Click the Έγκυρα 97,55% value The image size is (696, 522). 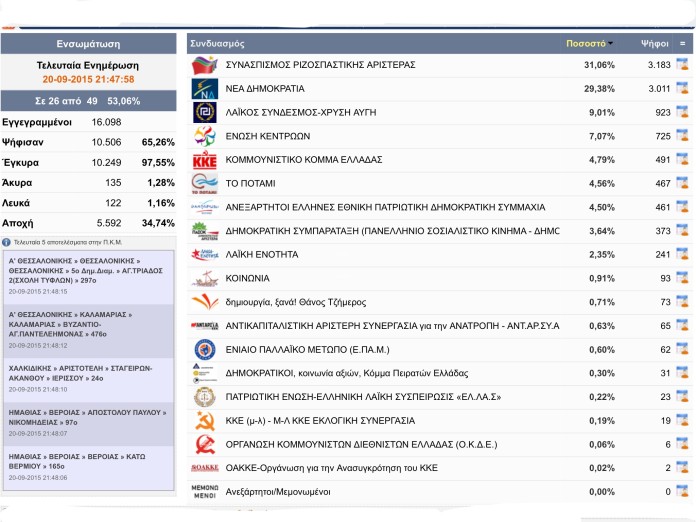point(158,162)
